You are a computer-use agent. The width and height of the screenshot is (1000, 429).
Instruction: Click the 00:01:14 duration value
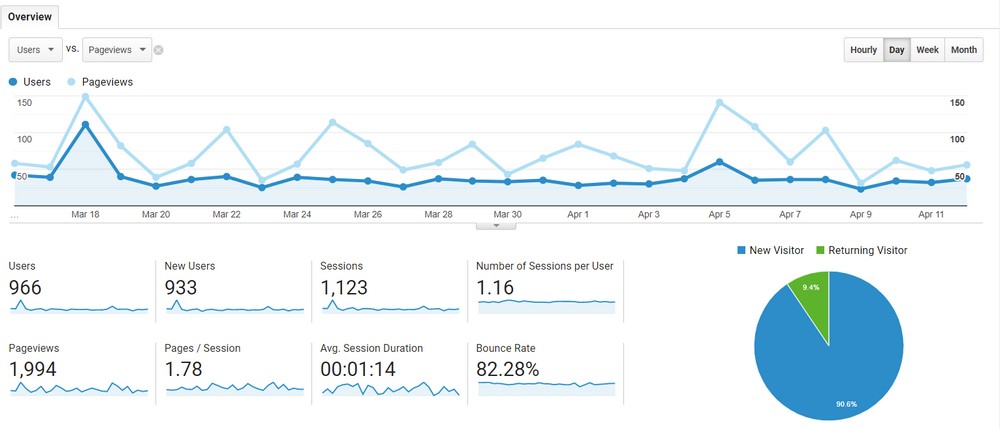pos(358,369)
